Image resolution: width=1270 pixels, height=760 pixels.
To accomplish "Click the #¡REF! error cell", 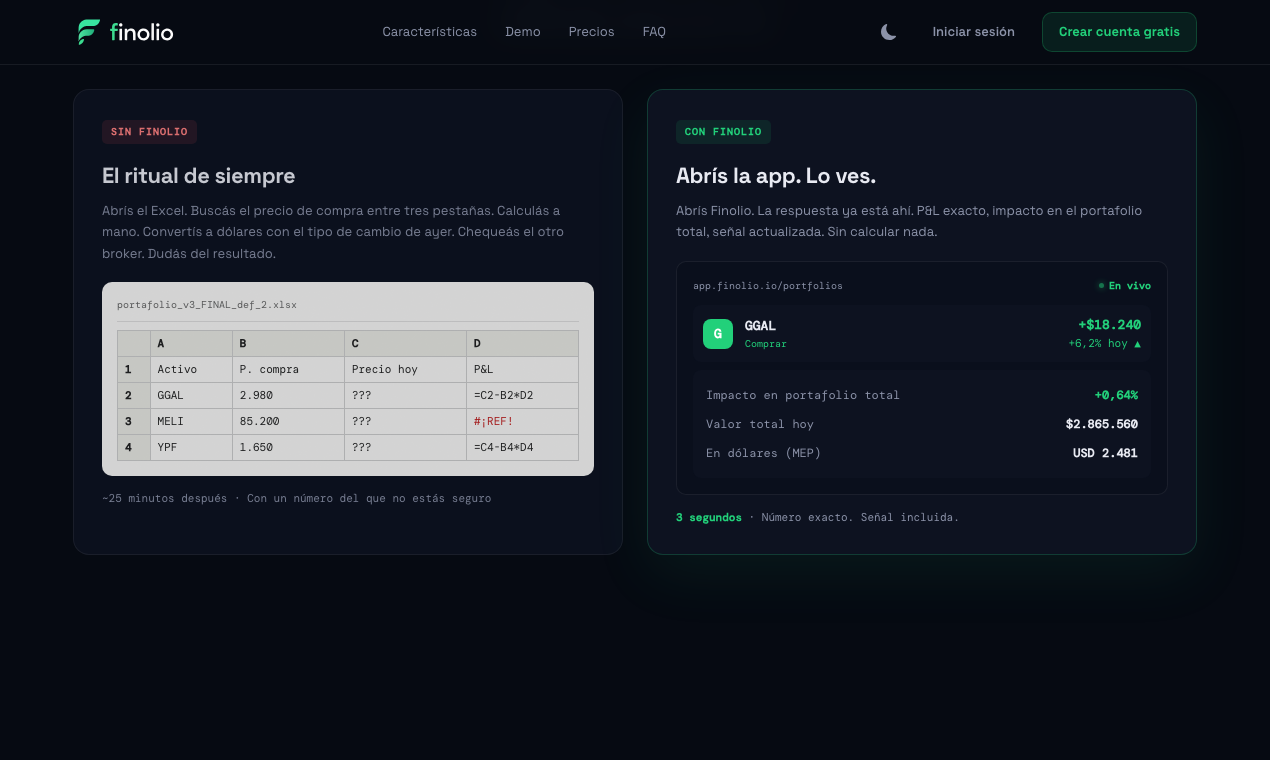I will point(522,422).
